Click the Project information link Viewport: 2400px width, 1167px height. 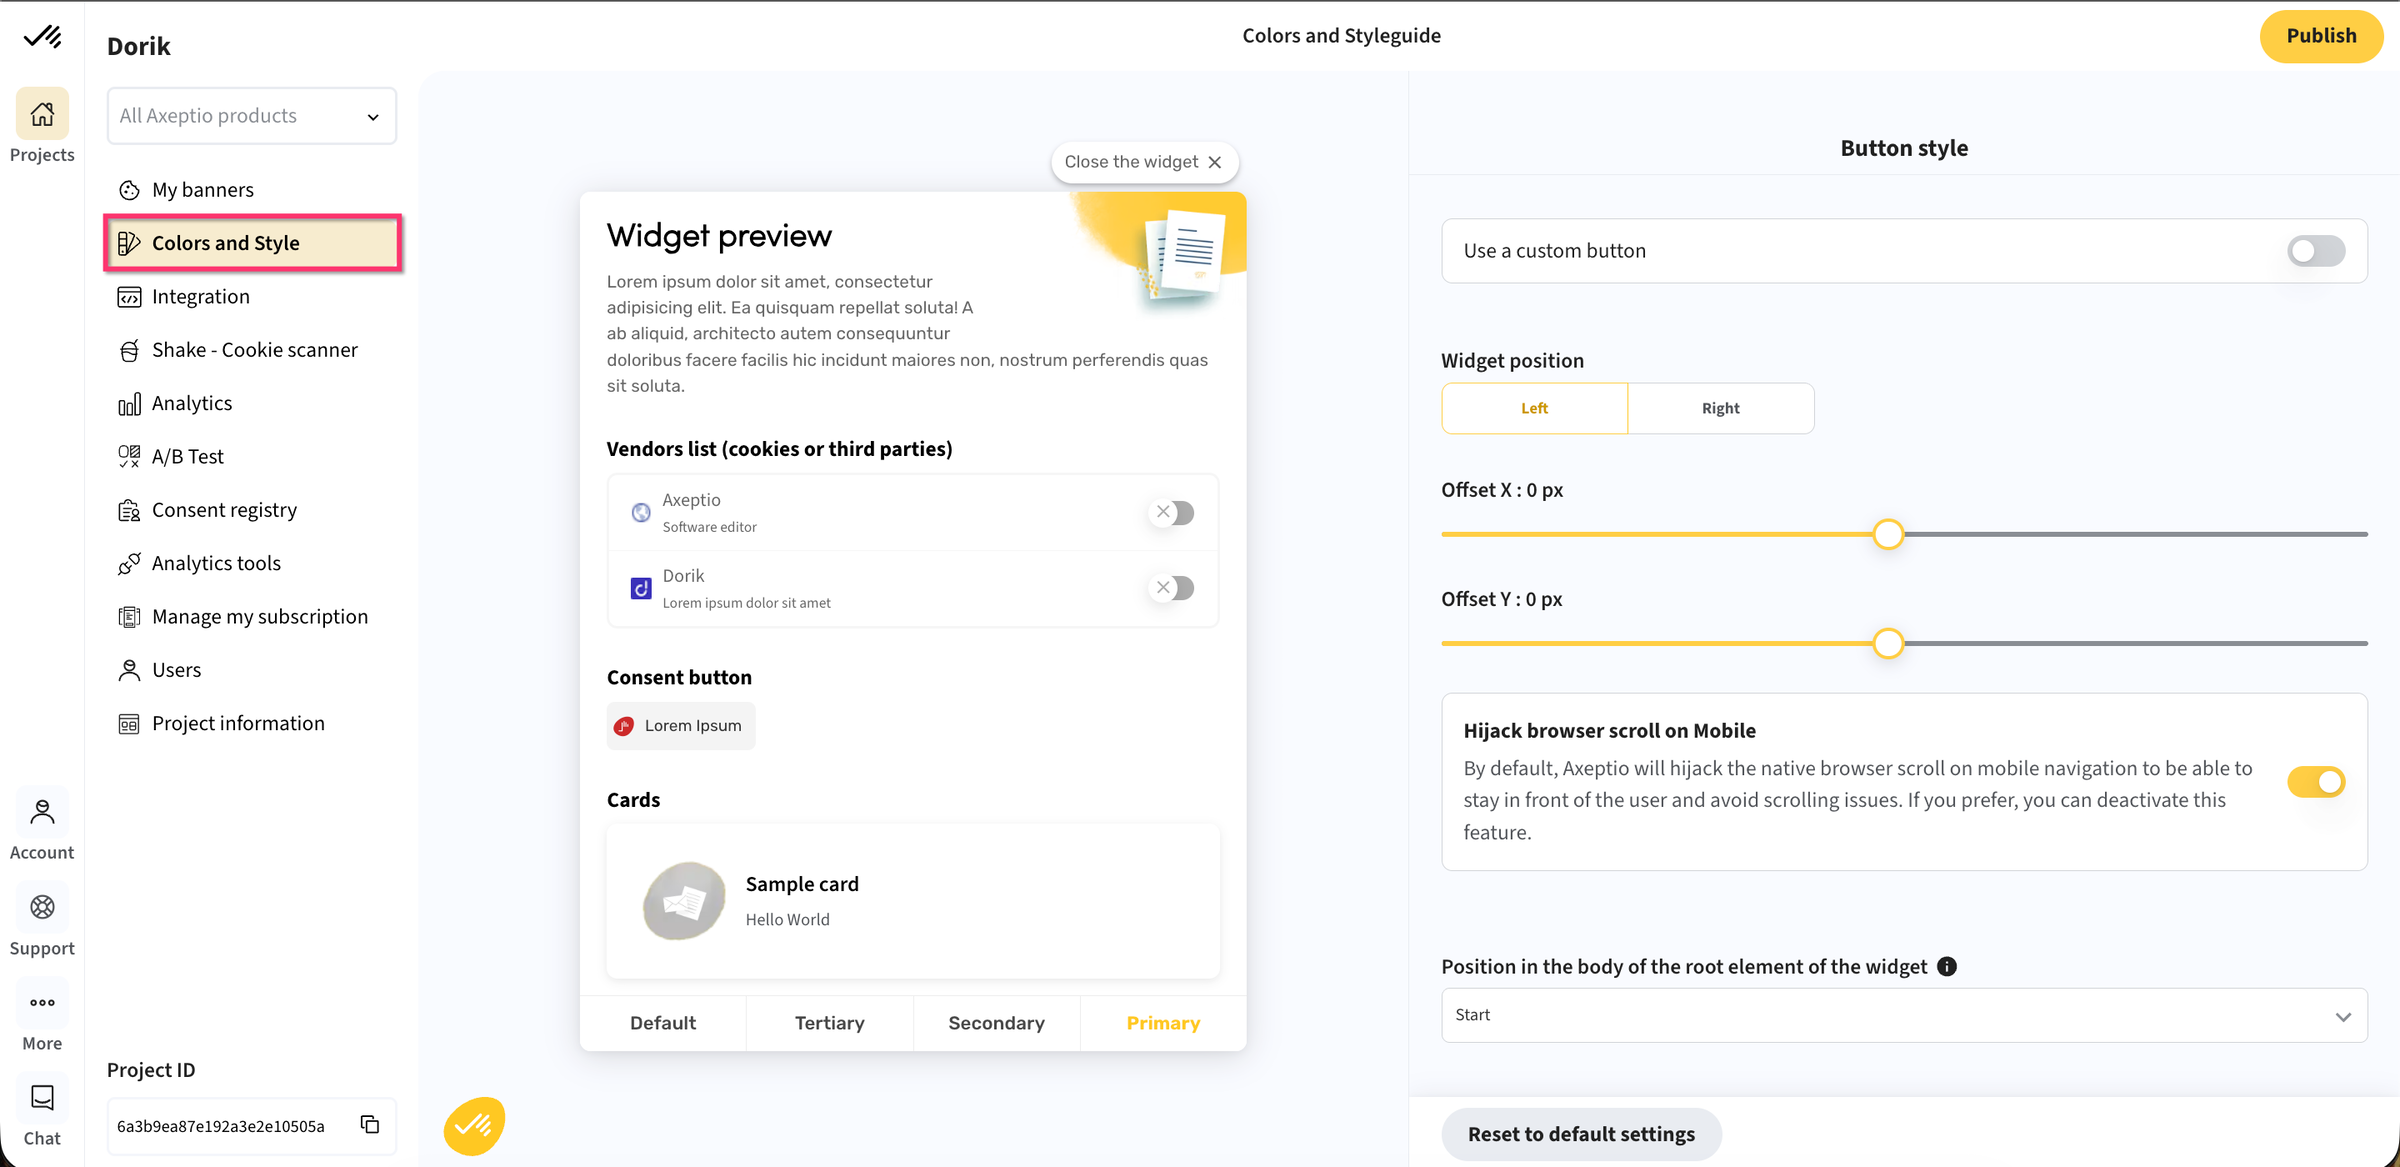(252, 724)
